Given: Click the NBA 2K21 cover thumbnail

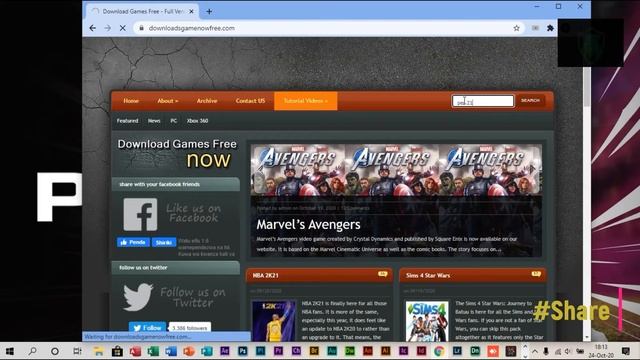Looking at the screenshot, I should [273, 321].
